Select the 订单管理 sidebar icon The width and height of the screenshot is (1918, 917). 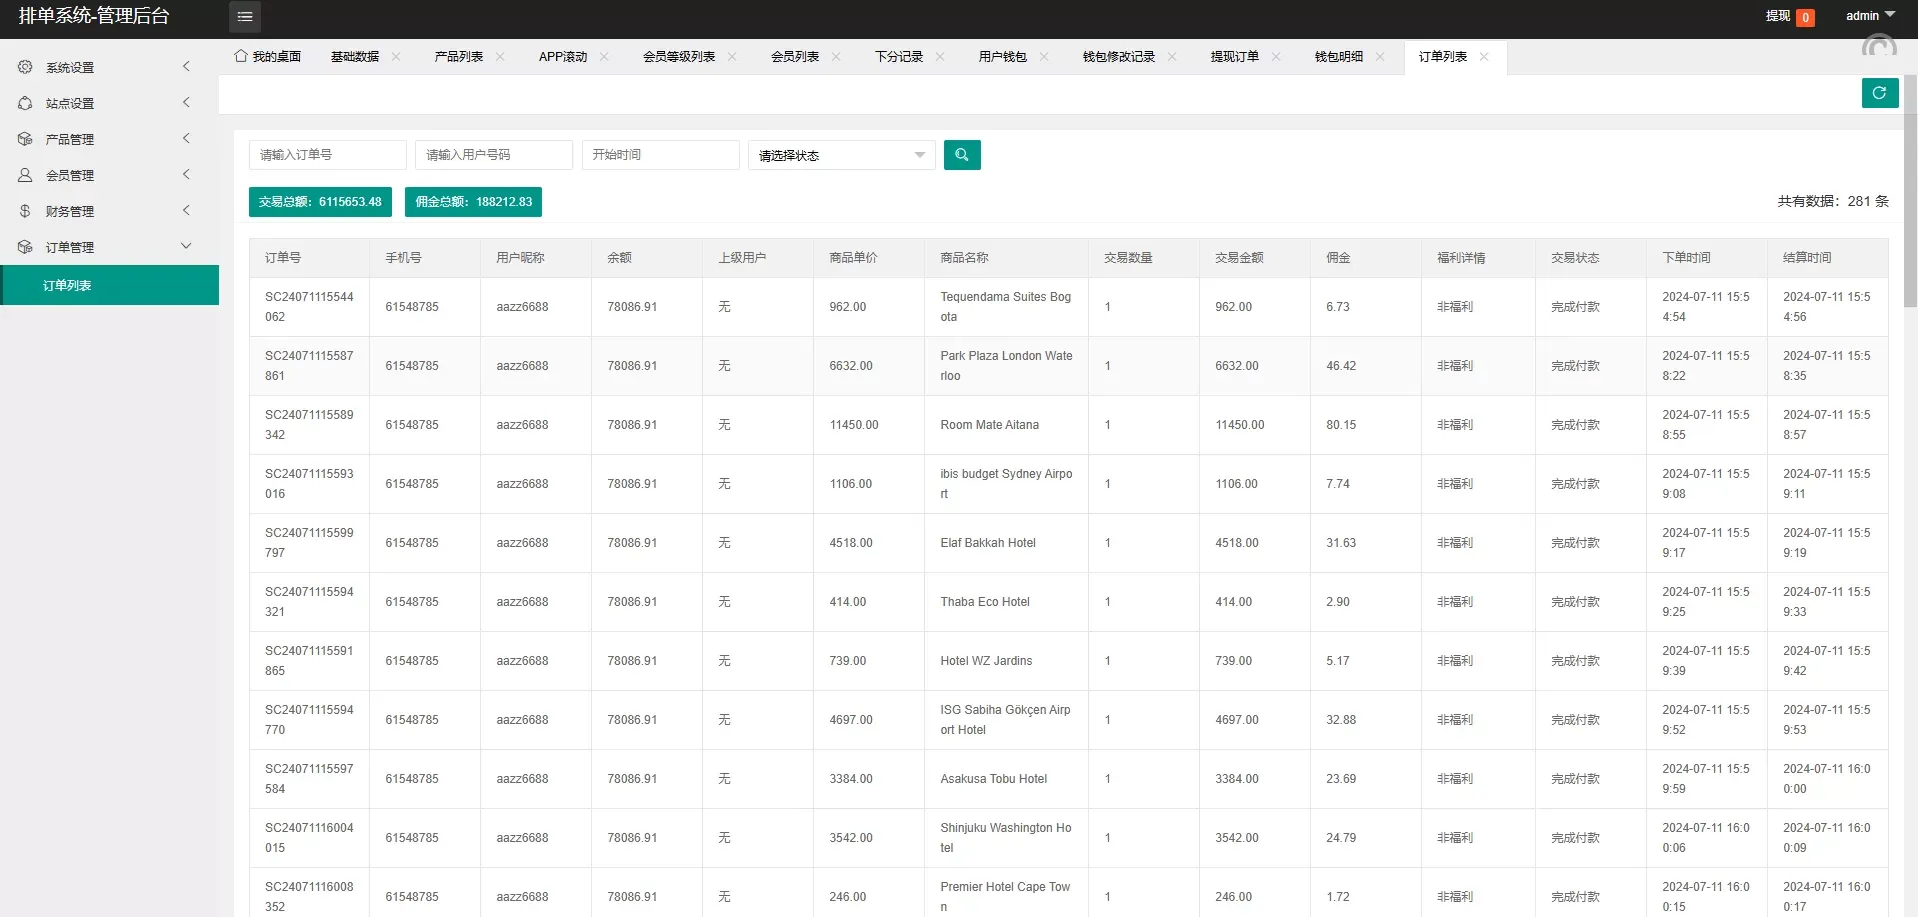[x=25, y=247]
